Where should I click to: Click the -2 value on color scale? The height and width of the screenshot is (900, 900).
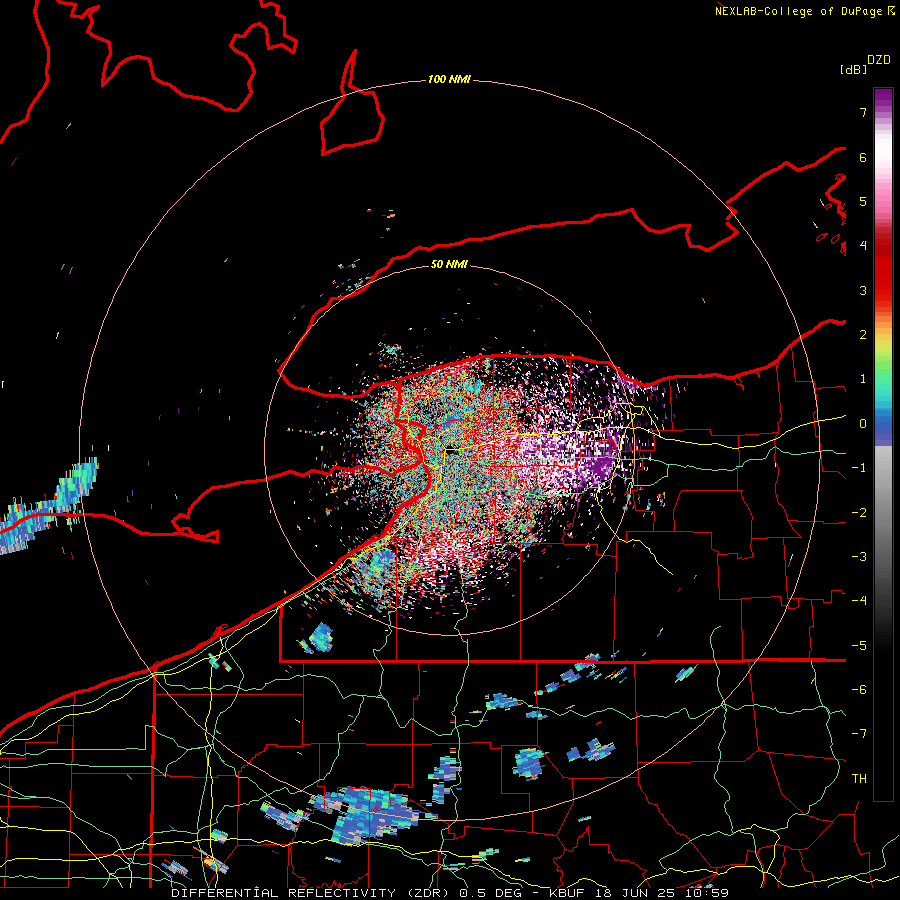(859, 512)
